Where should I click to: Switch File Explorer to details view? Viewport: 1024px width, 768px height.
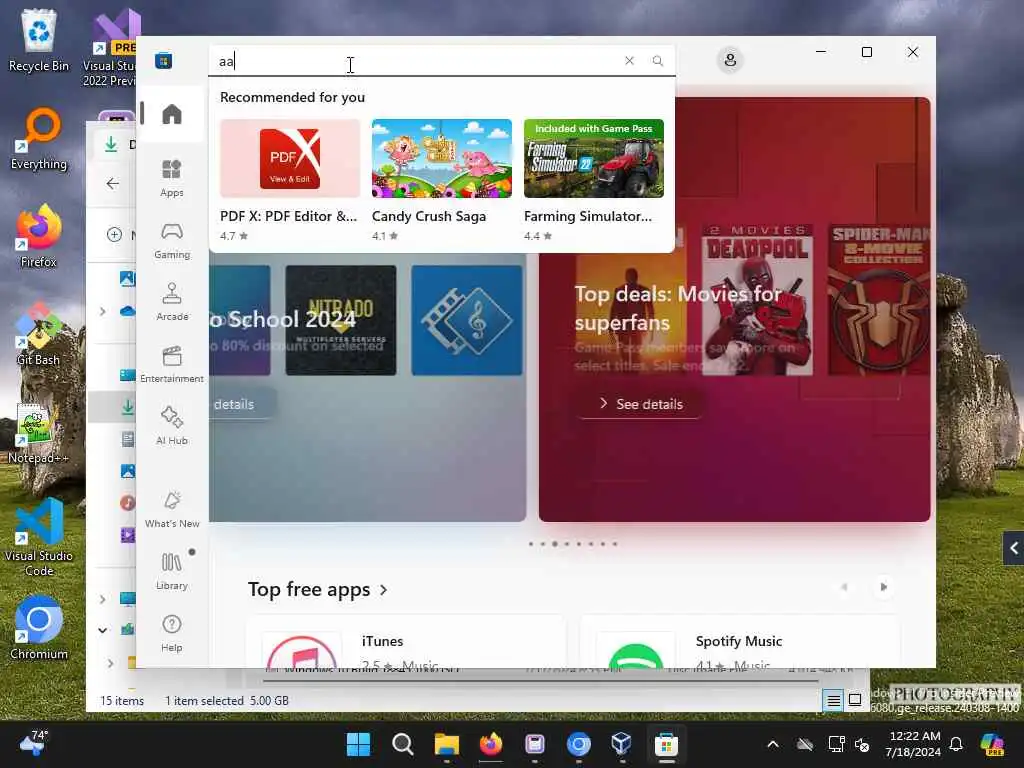[x=834, y=701]
